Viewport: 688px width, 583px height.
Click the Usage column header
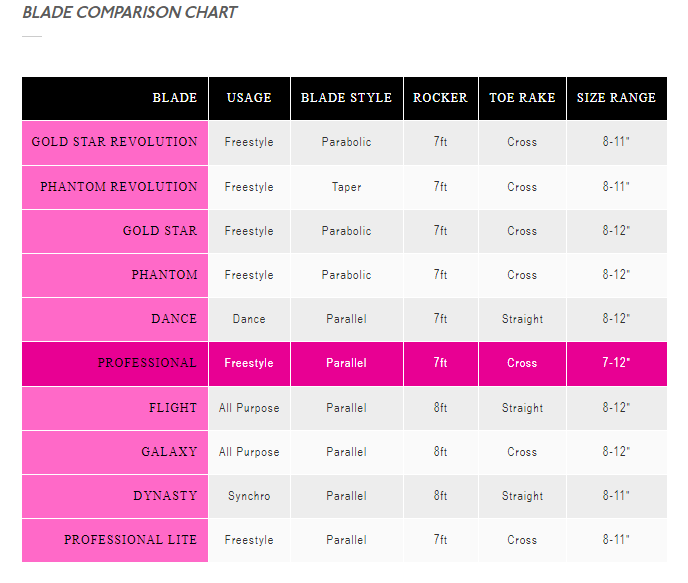click(x=249, y=98)
